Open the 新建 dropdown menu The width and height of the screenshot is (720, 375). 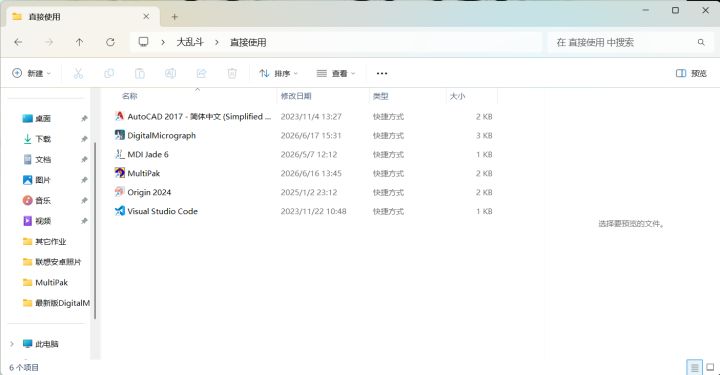click(x=32, y=73)
